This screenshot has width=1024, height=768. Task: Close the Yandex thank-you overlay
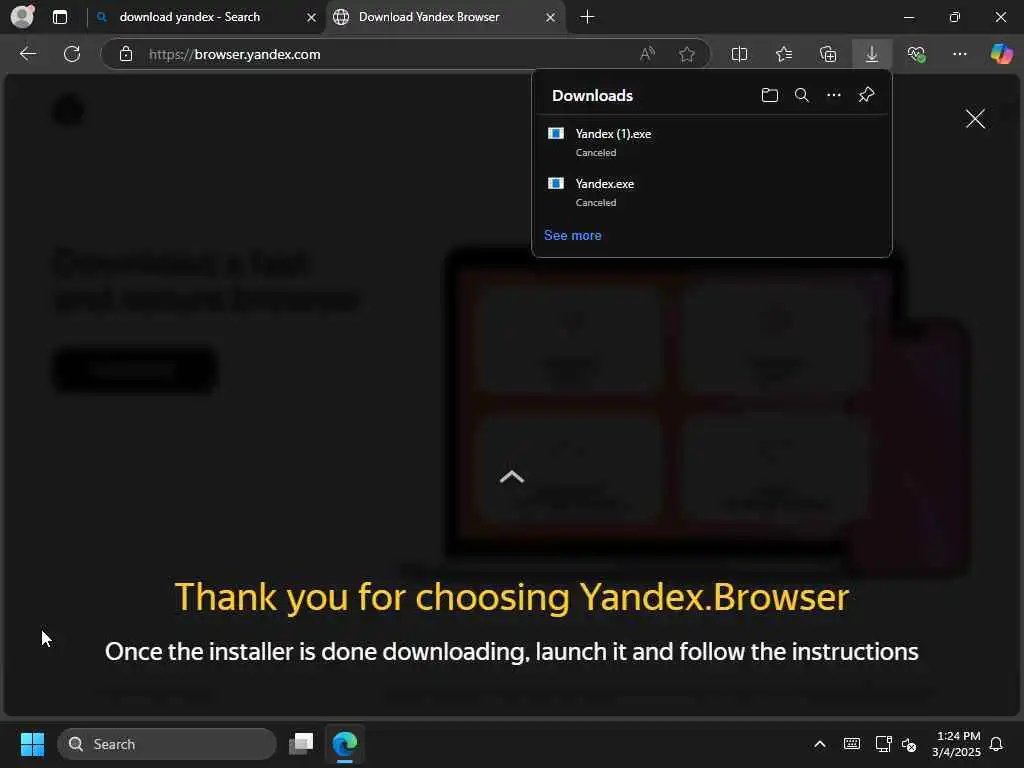click(975, 118)
